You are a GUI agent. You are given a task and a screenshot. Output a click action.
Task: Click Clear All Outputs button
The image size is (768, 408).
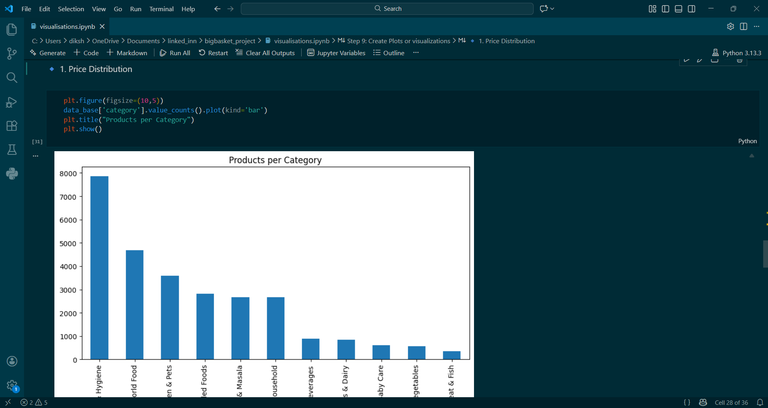point(265,53)
